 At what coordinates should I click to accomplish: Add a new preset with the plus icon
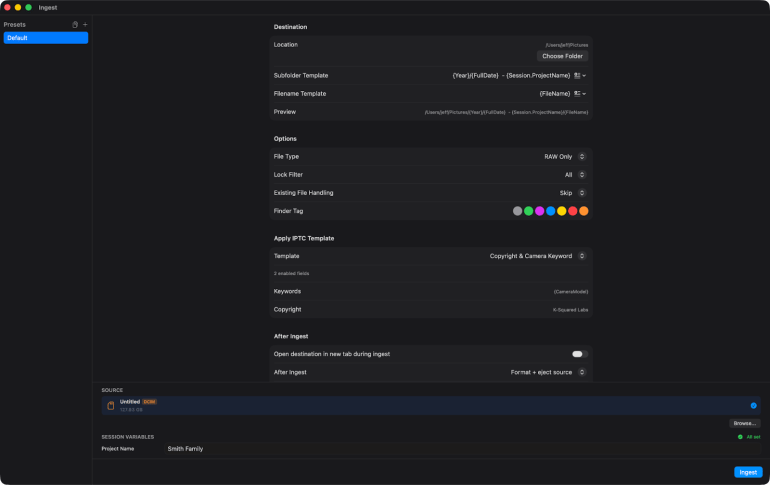click(x=85, y=25)
